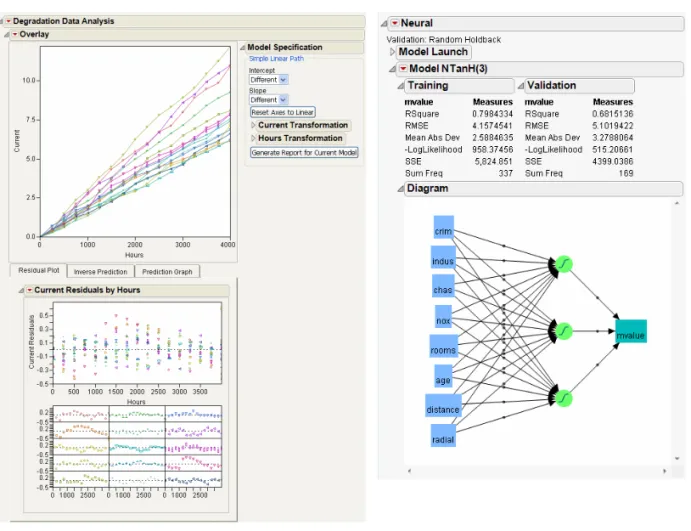691x531 pixels.
Task: Collapse the Validation measures table
Action: click(520, 86)
